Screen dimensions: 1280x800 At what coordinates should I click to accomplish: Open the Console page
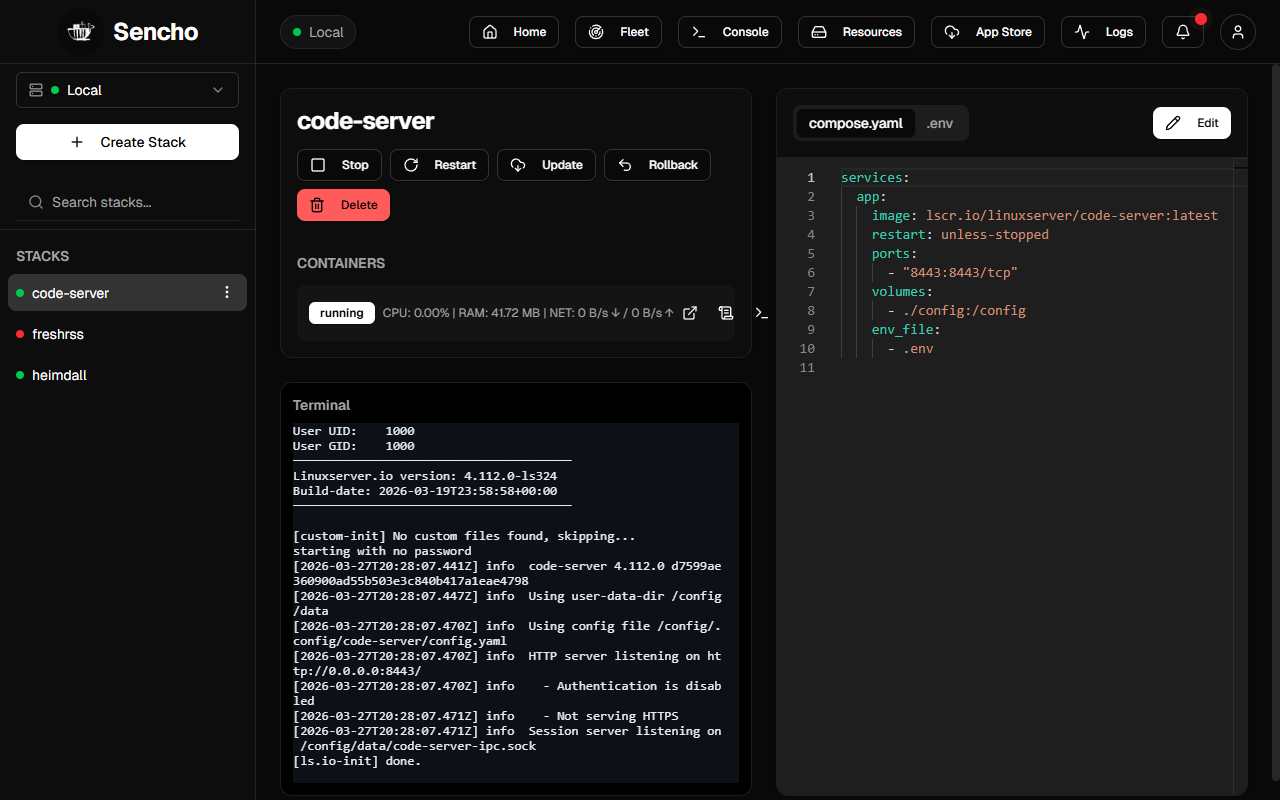click(730, 32)
